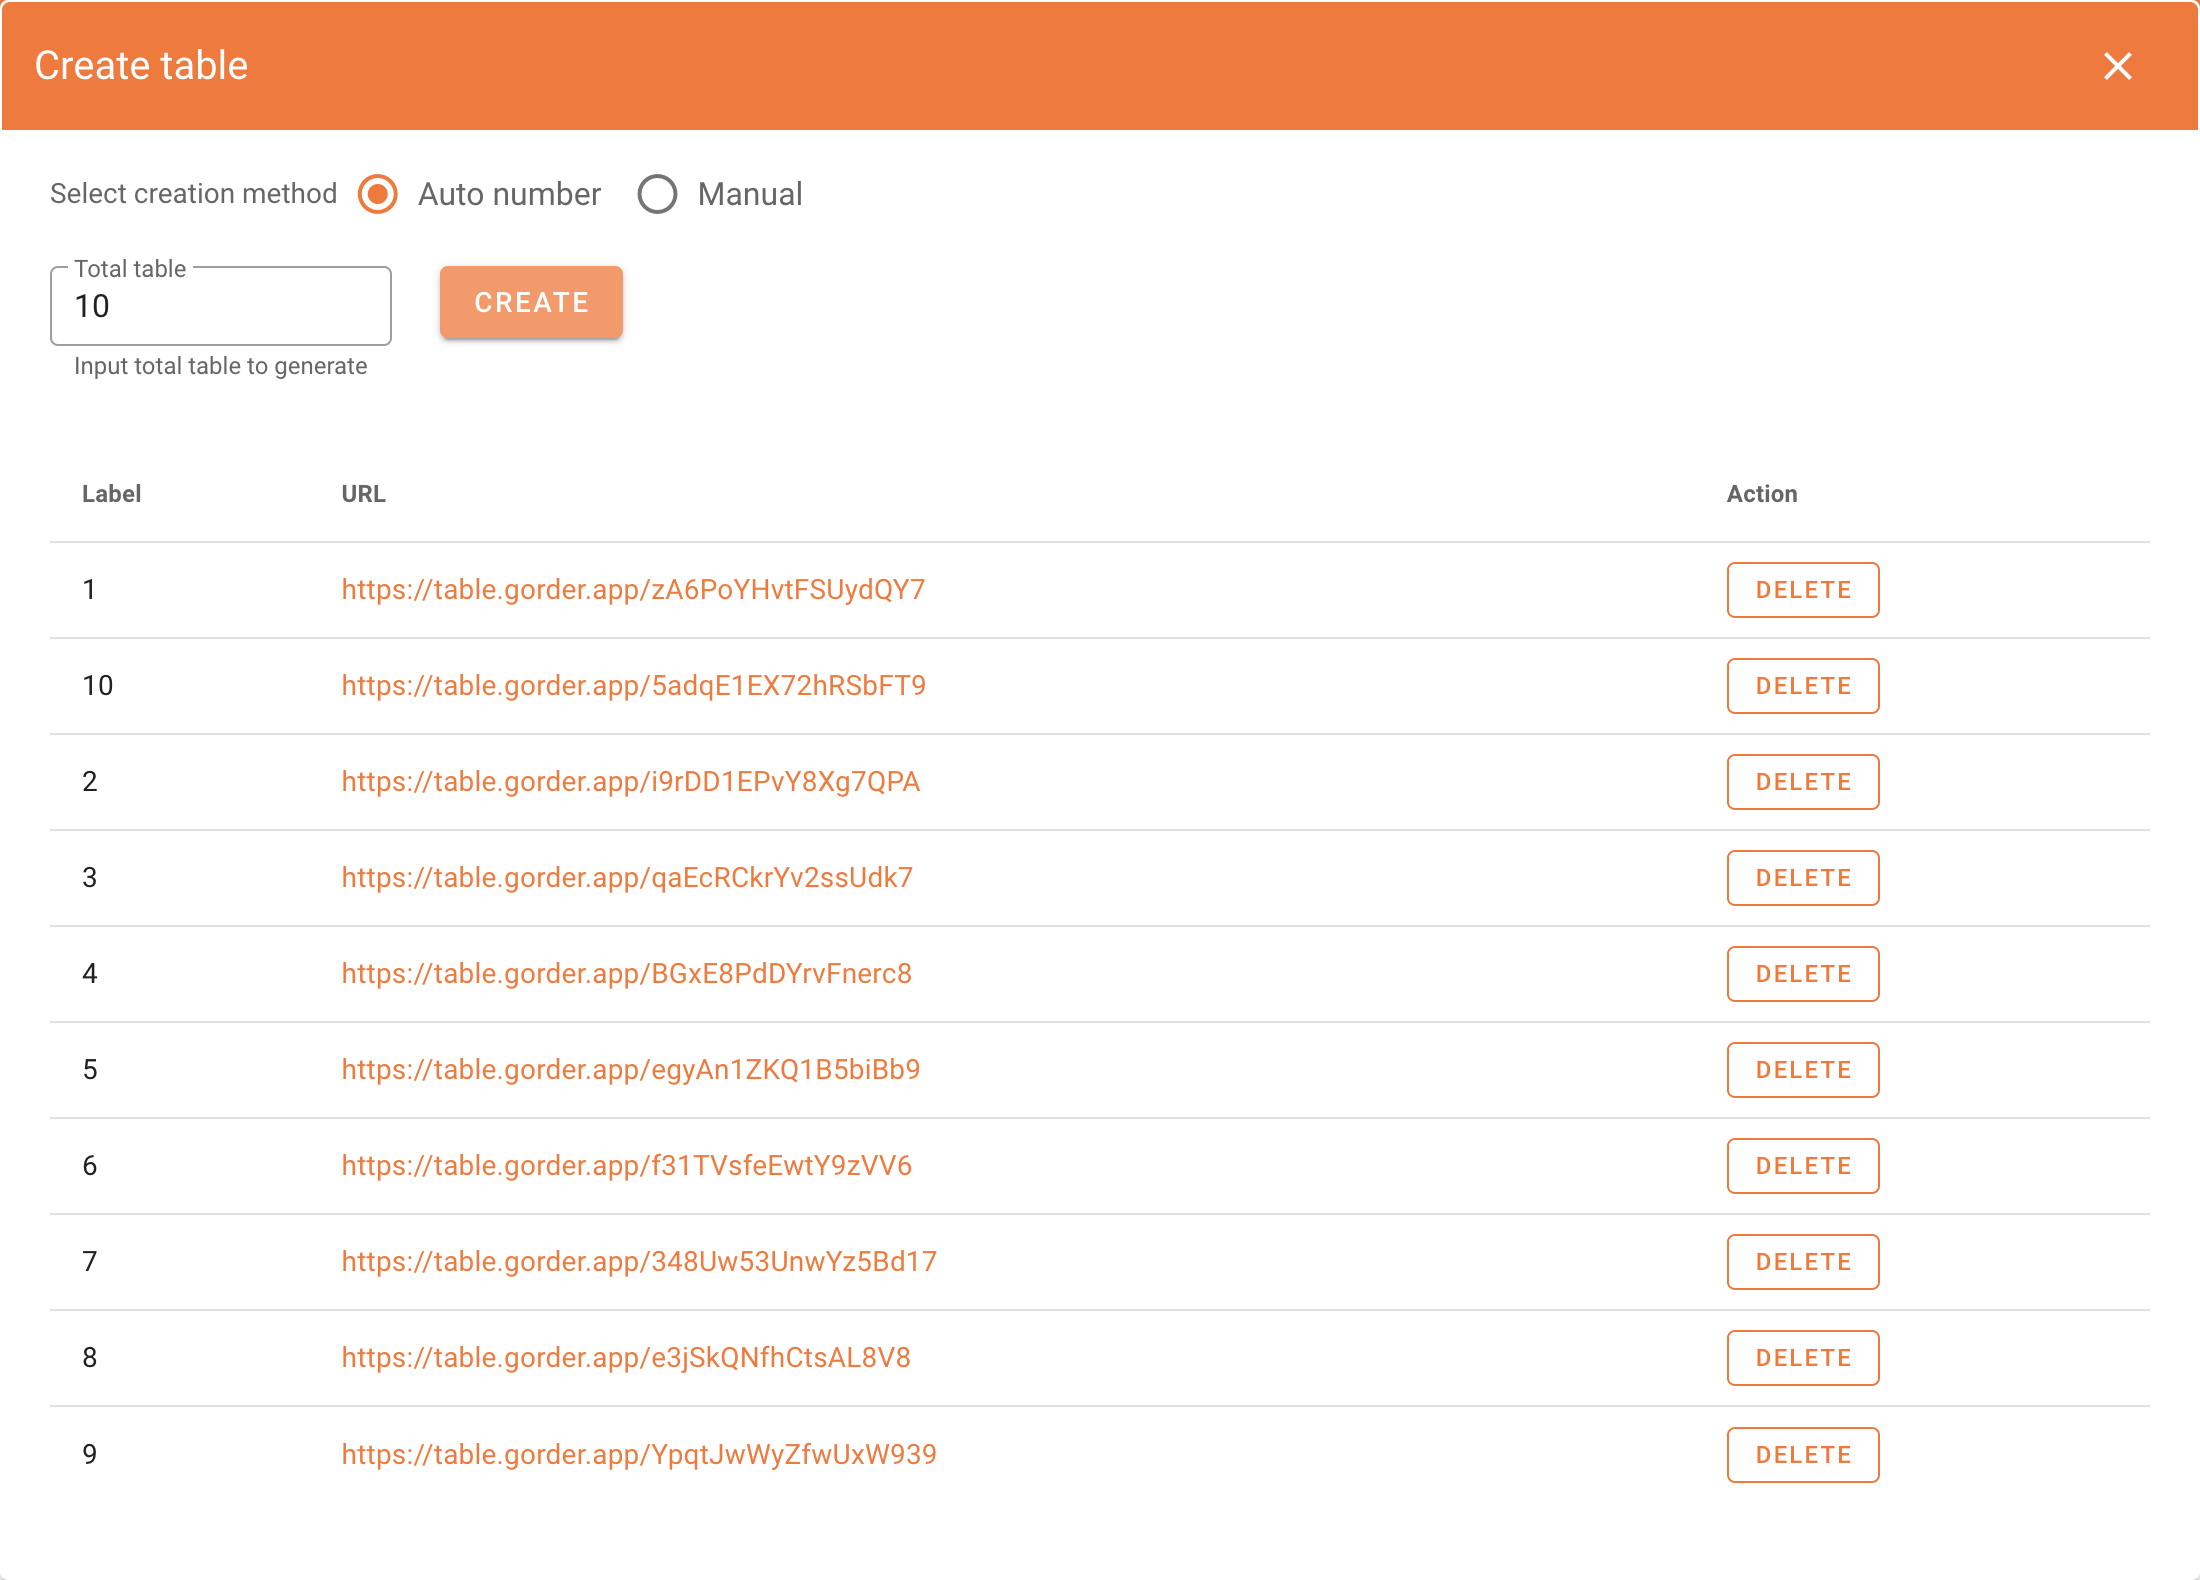Click the Total table input field
Viewport: 2200px width, 1580px height.
pos(221,306)
